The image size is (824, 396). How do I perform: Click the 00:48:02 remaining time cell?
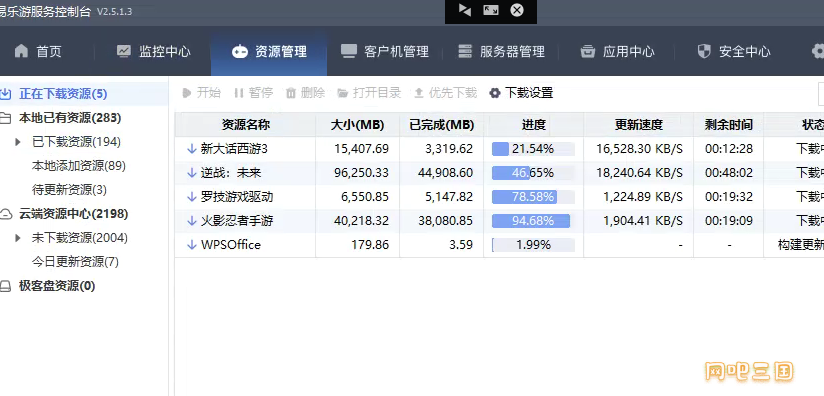(729, 173)
